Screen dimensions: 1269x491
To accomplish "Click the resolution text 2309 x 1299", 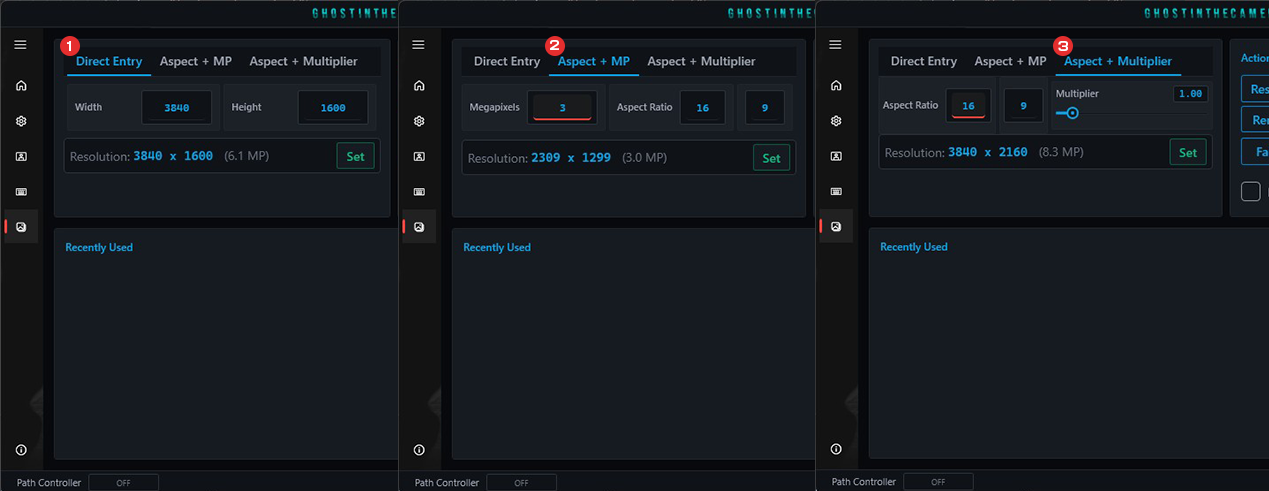I will pos(571,158).
